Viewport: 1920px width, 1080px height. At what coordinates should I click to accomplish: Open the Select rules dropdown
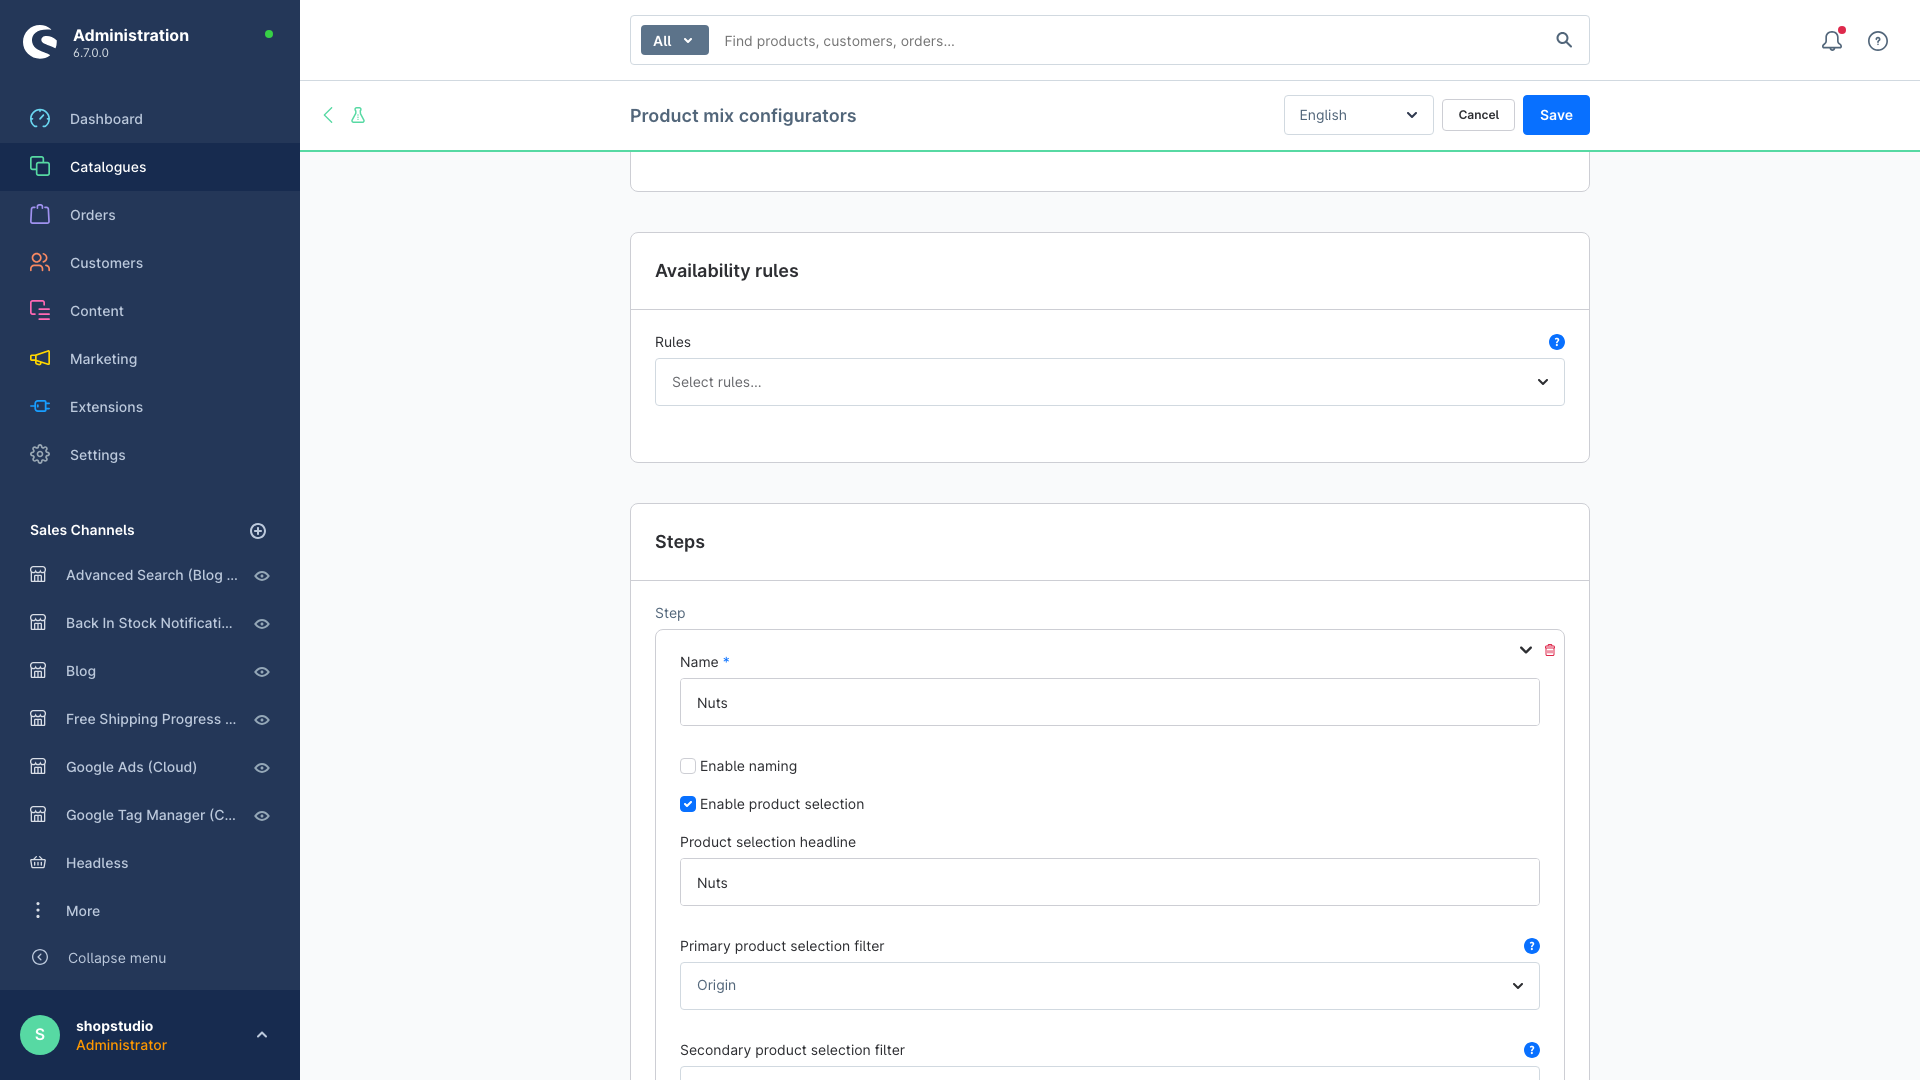point(1109,382)
